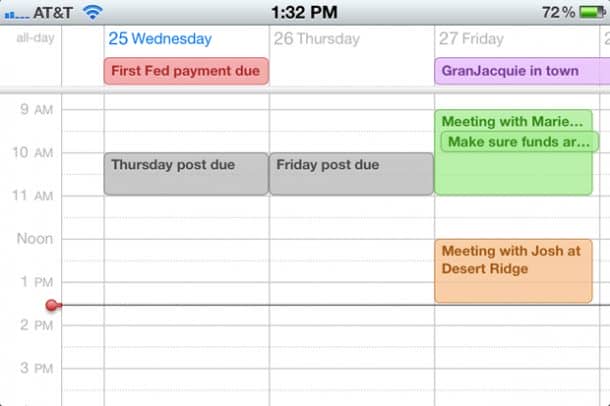
Task: Select the 25 Wednesday day header
Action: pyautogui.click(x=160, y=39)
